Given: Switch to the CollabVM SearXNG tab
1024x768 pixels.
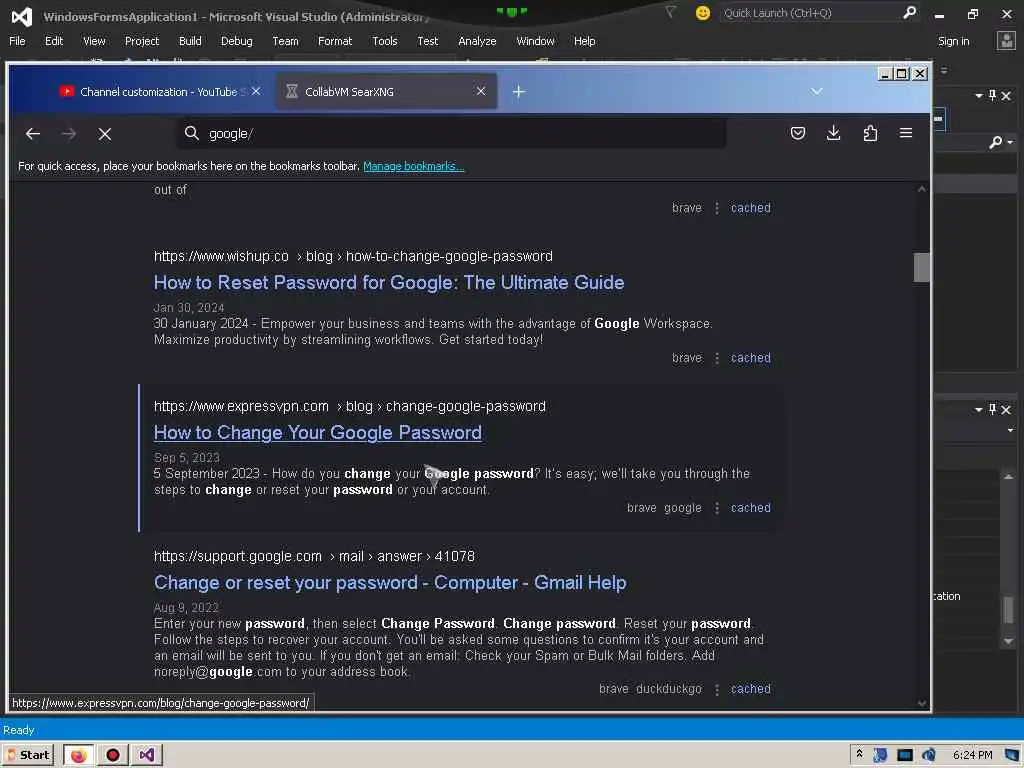Looking at the screenshot, I should pos(385,92).
